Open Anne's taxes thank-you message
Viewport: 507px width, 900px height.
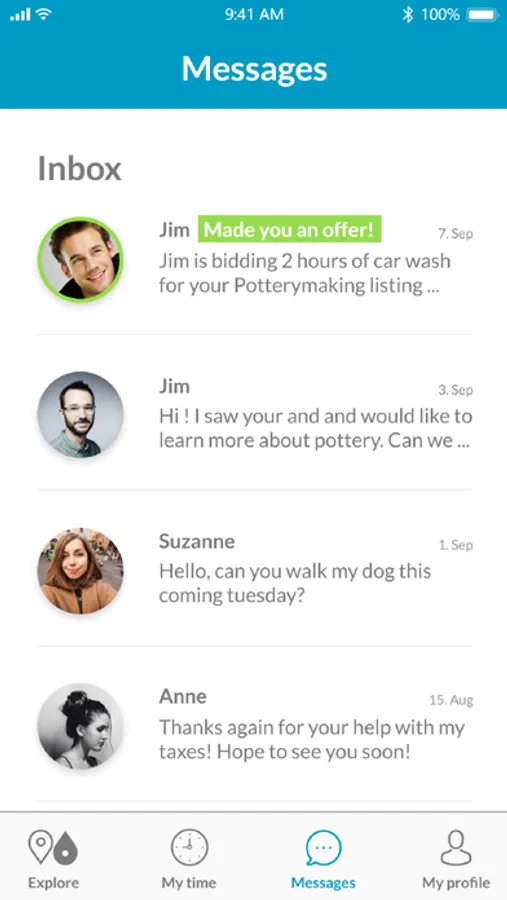point(254,726)
